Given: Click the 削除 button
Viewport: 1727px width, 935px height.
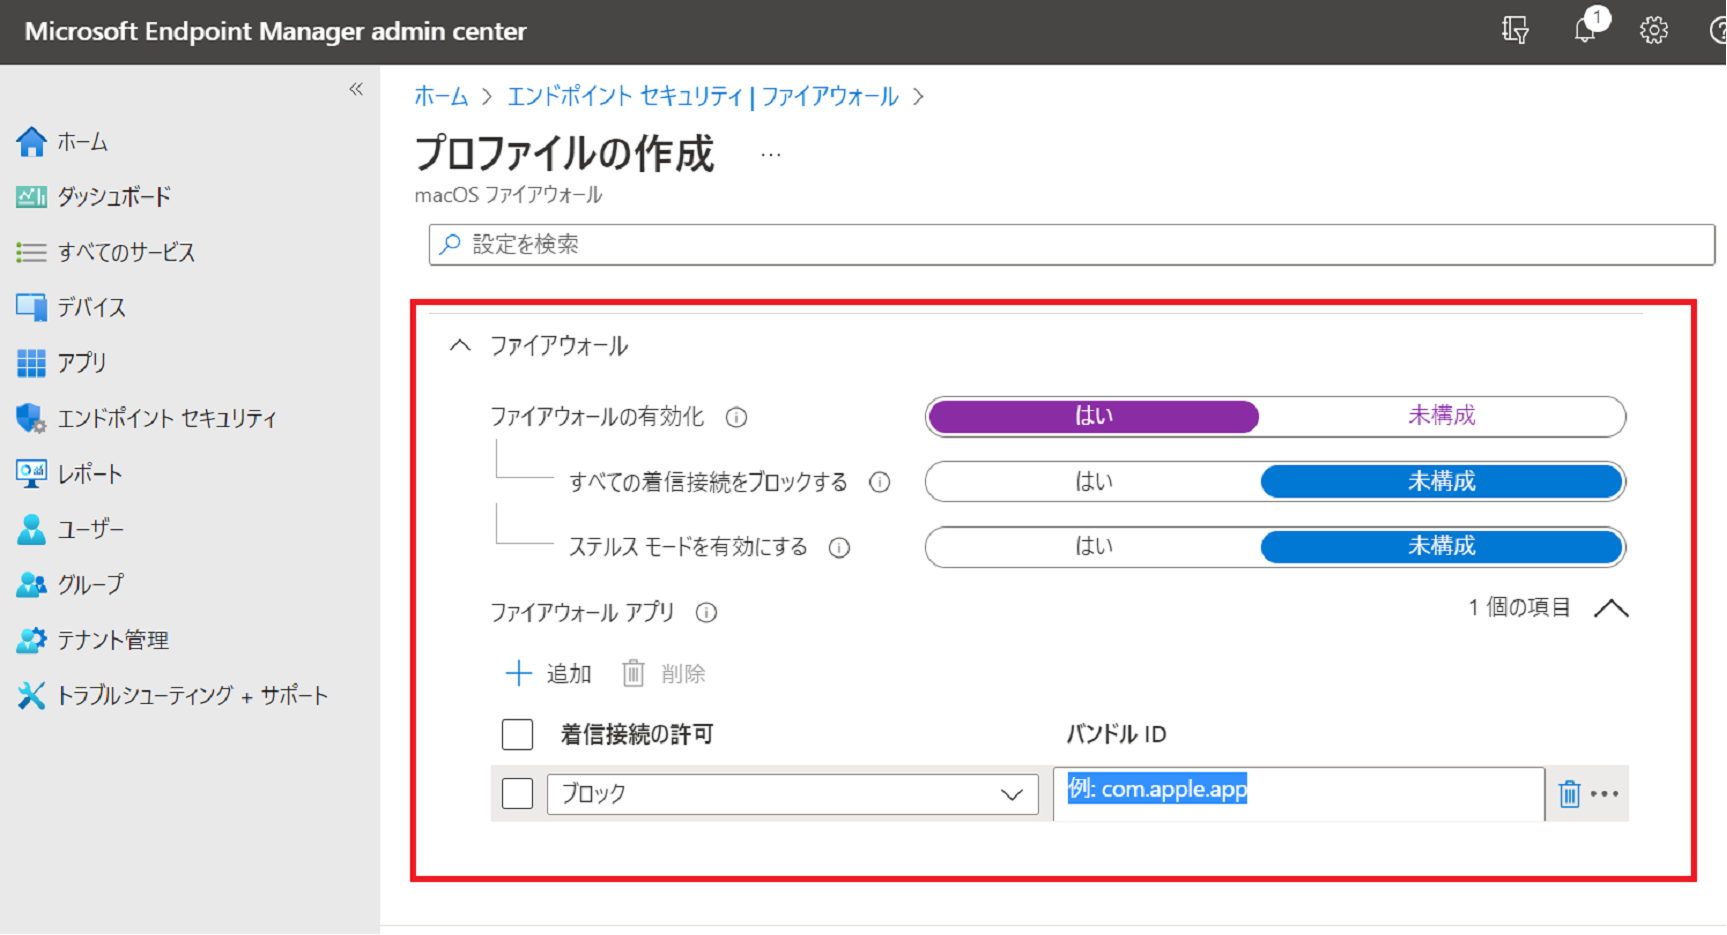Looking at the screenshot, I should [x=663, y=673].
